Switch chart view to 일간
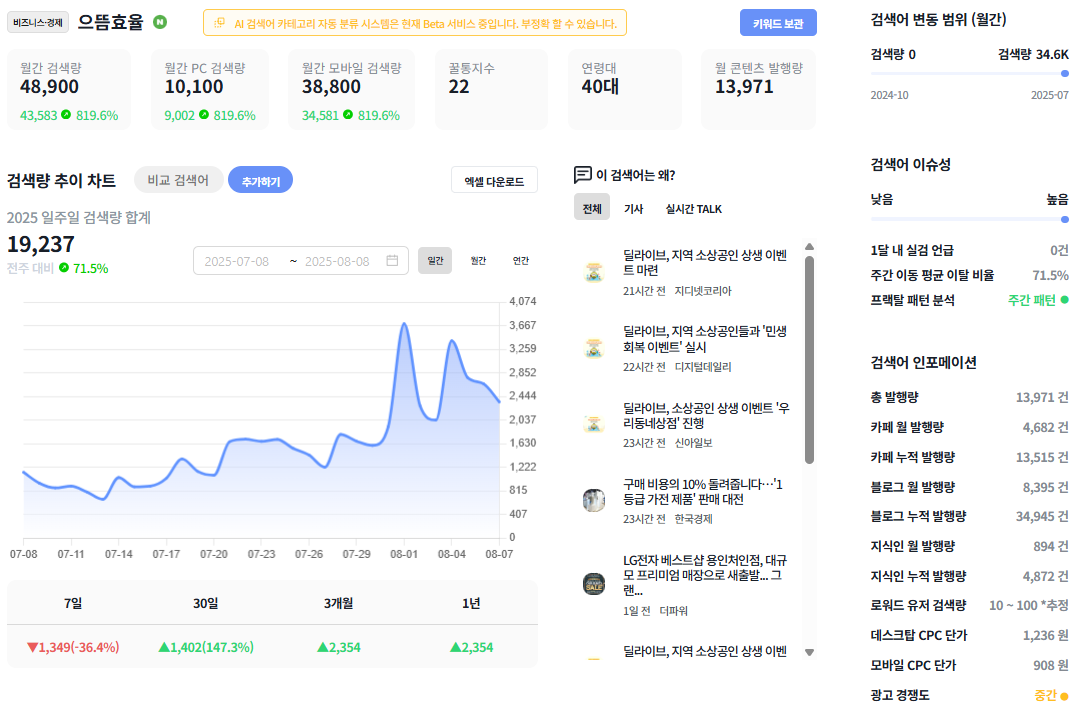Screen dimensions: 1085x708 [x=435, y=261]
